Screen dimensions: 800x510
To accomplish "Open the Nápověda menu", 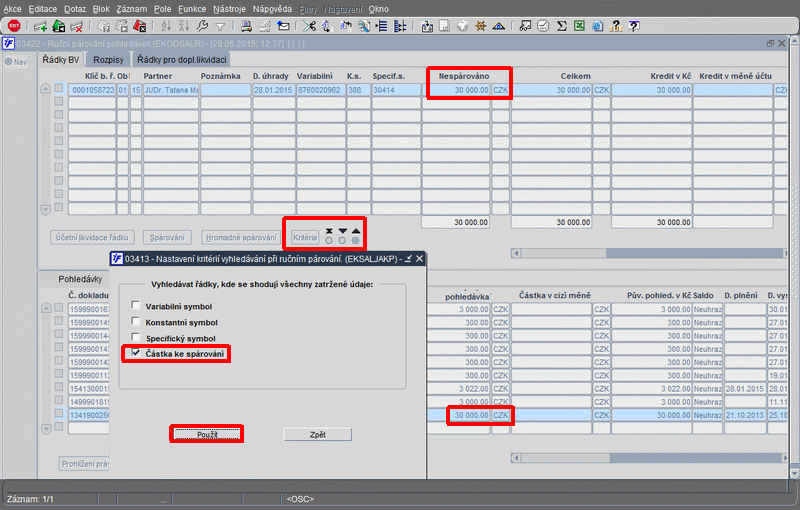I will [x=272, y=9].
